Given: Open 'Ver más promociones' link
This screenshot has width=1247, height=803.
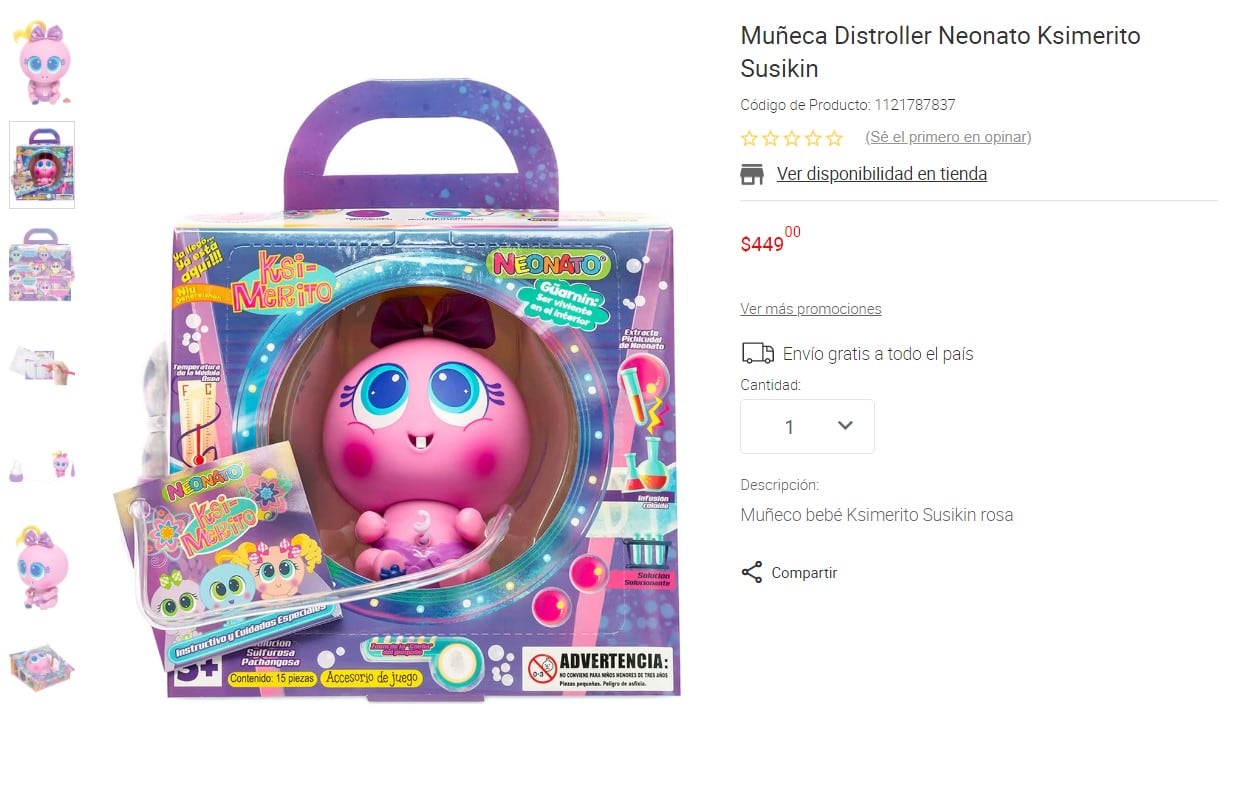Looking at the screenshot, I should [x=810, y=309].
